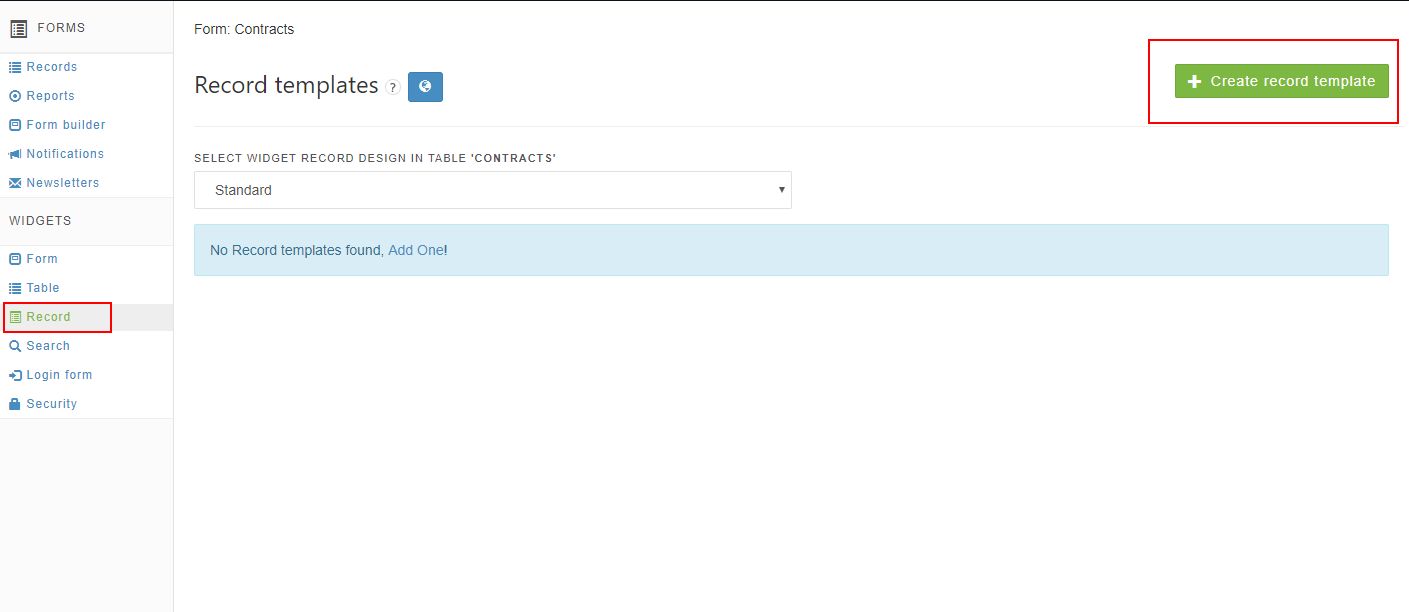Follow the Add One link

(x=415, y=250)
